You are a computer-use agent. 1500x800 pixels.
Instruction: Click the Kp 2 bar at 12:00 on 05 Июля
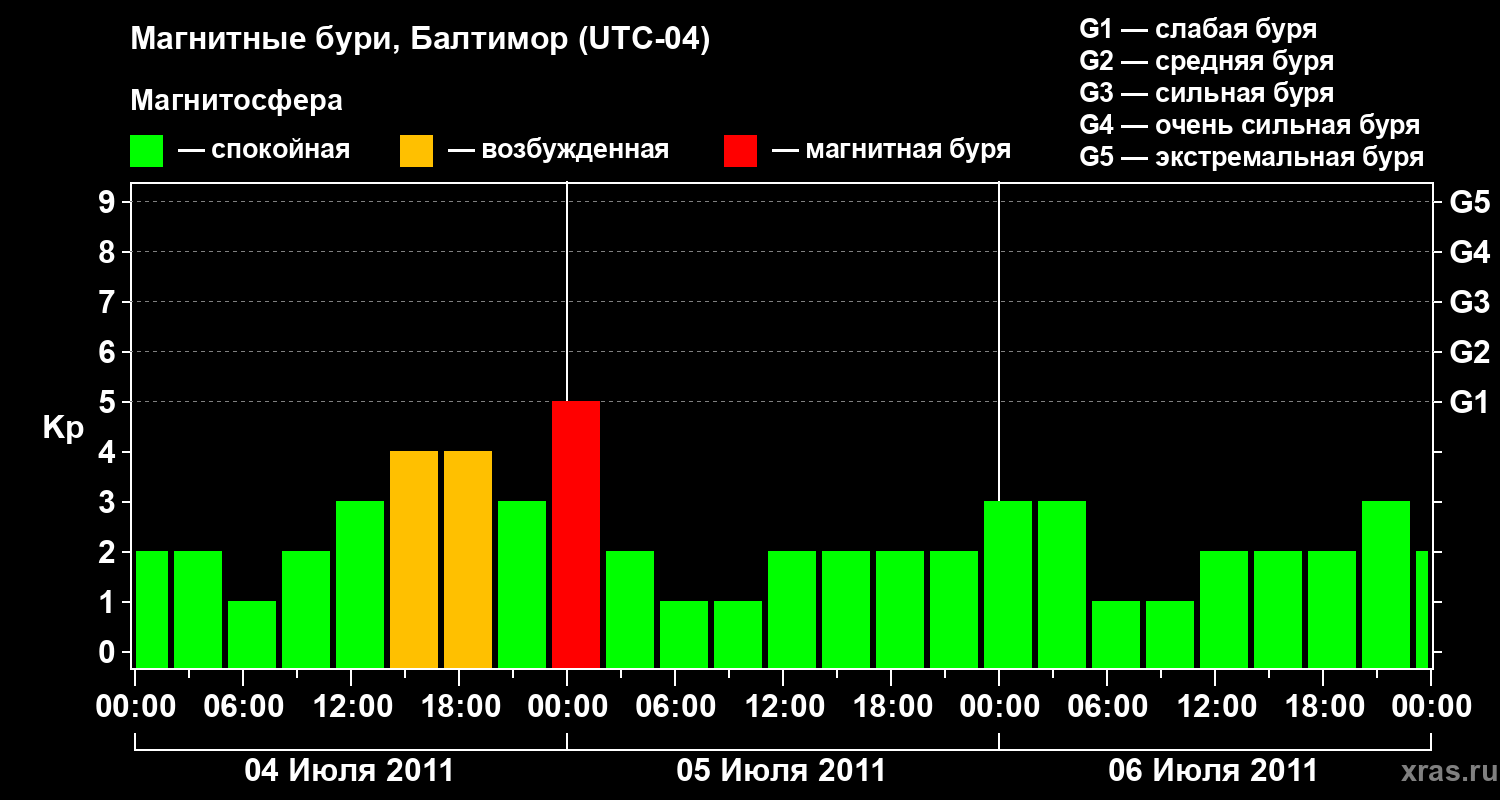click(x=792, y=609)
